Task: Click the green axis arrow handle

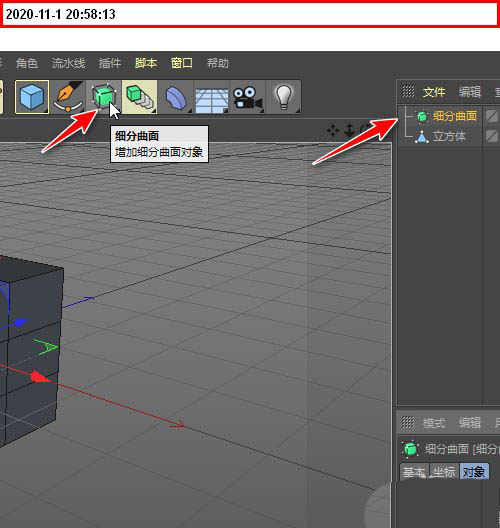Action: coord(46,347)
